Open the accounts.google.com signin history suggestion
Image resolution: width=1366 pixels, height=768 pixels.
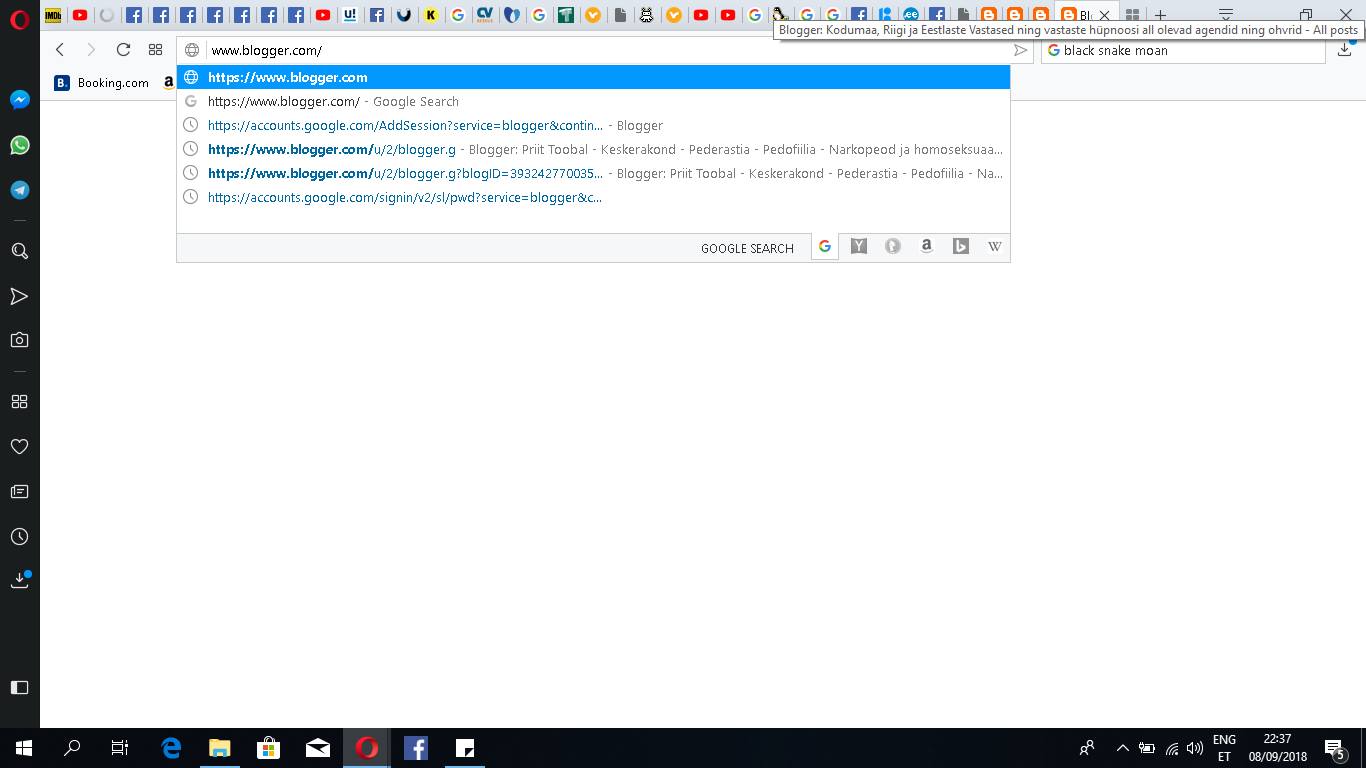[x=593, y=197]
